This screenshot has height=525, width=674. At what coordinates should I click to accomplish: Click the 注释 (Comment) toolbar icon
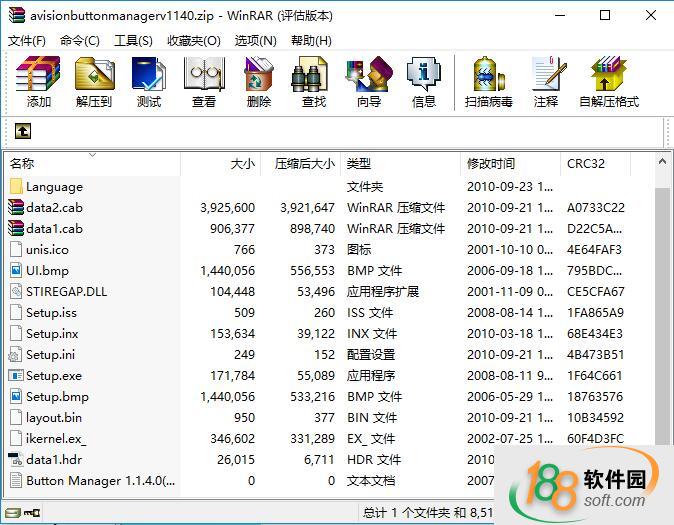click(x=546, y=81)
